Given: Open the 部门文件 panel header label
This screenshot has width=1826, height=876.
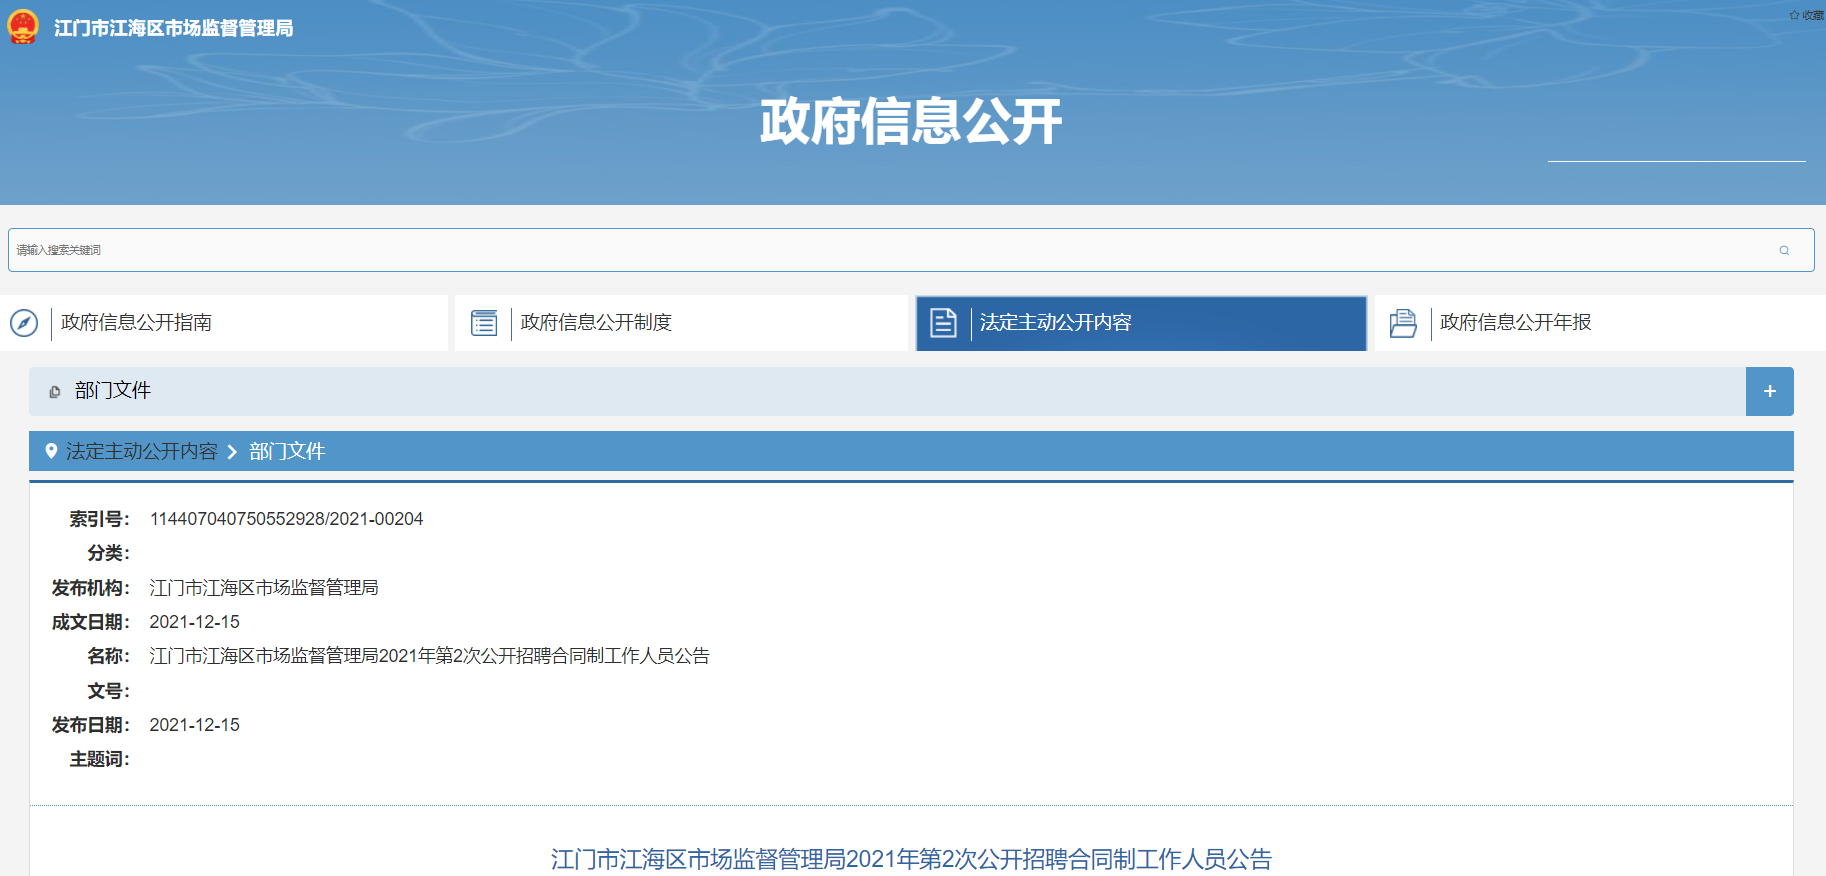Looking at the screenshot, I should 112,391.
